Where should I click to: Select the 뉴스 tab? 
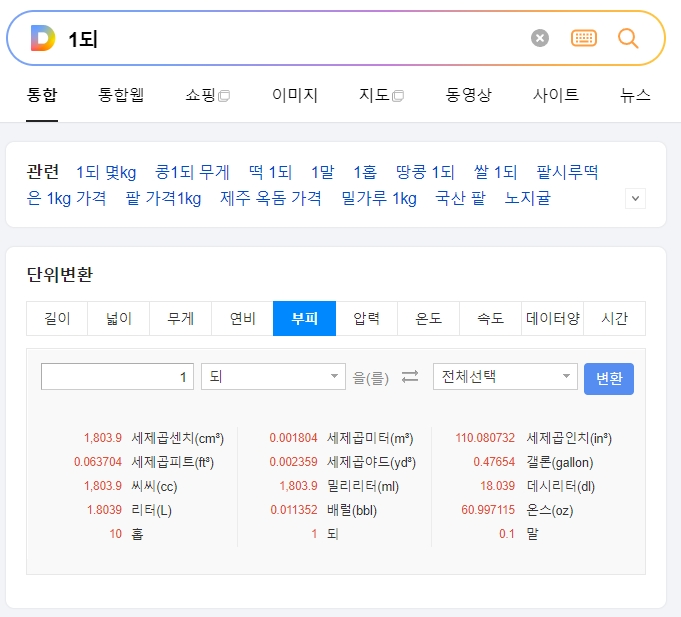pos(635,95)
